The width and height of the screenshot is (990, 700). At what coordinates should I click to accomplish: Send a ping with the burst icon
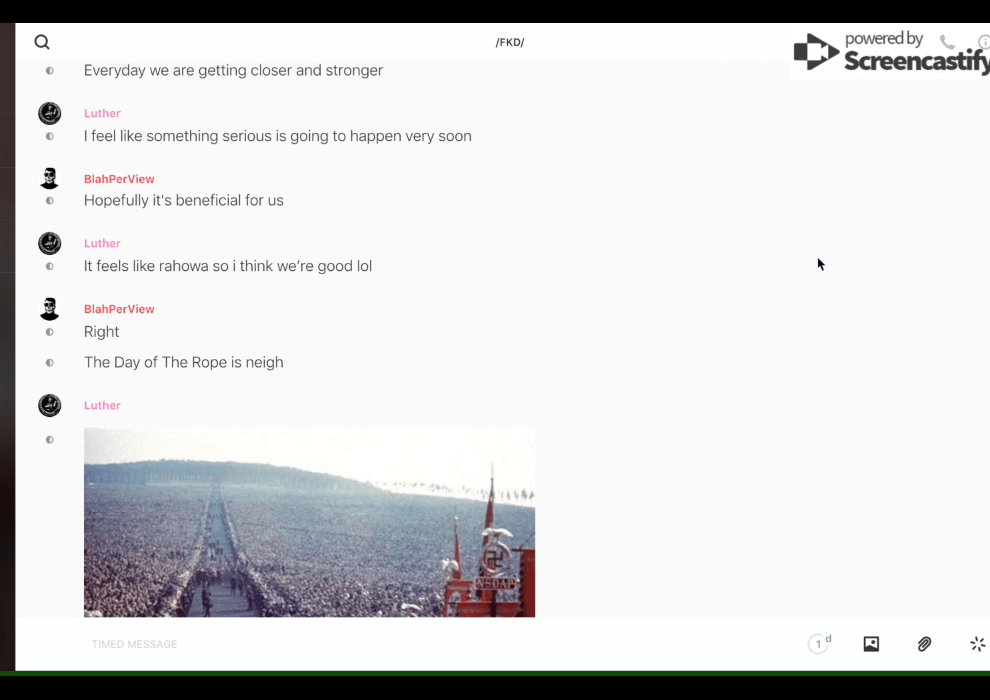[977, 644]
